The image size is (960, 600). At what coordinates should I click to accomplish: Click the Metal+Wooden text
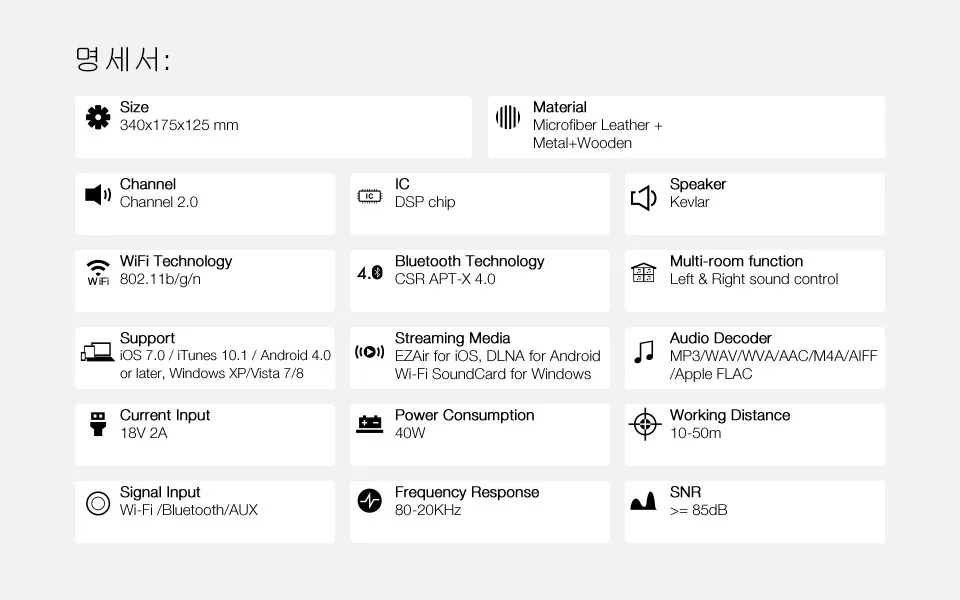pos(582,143)
